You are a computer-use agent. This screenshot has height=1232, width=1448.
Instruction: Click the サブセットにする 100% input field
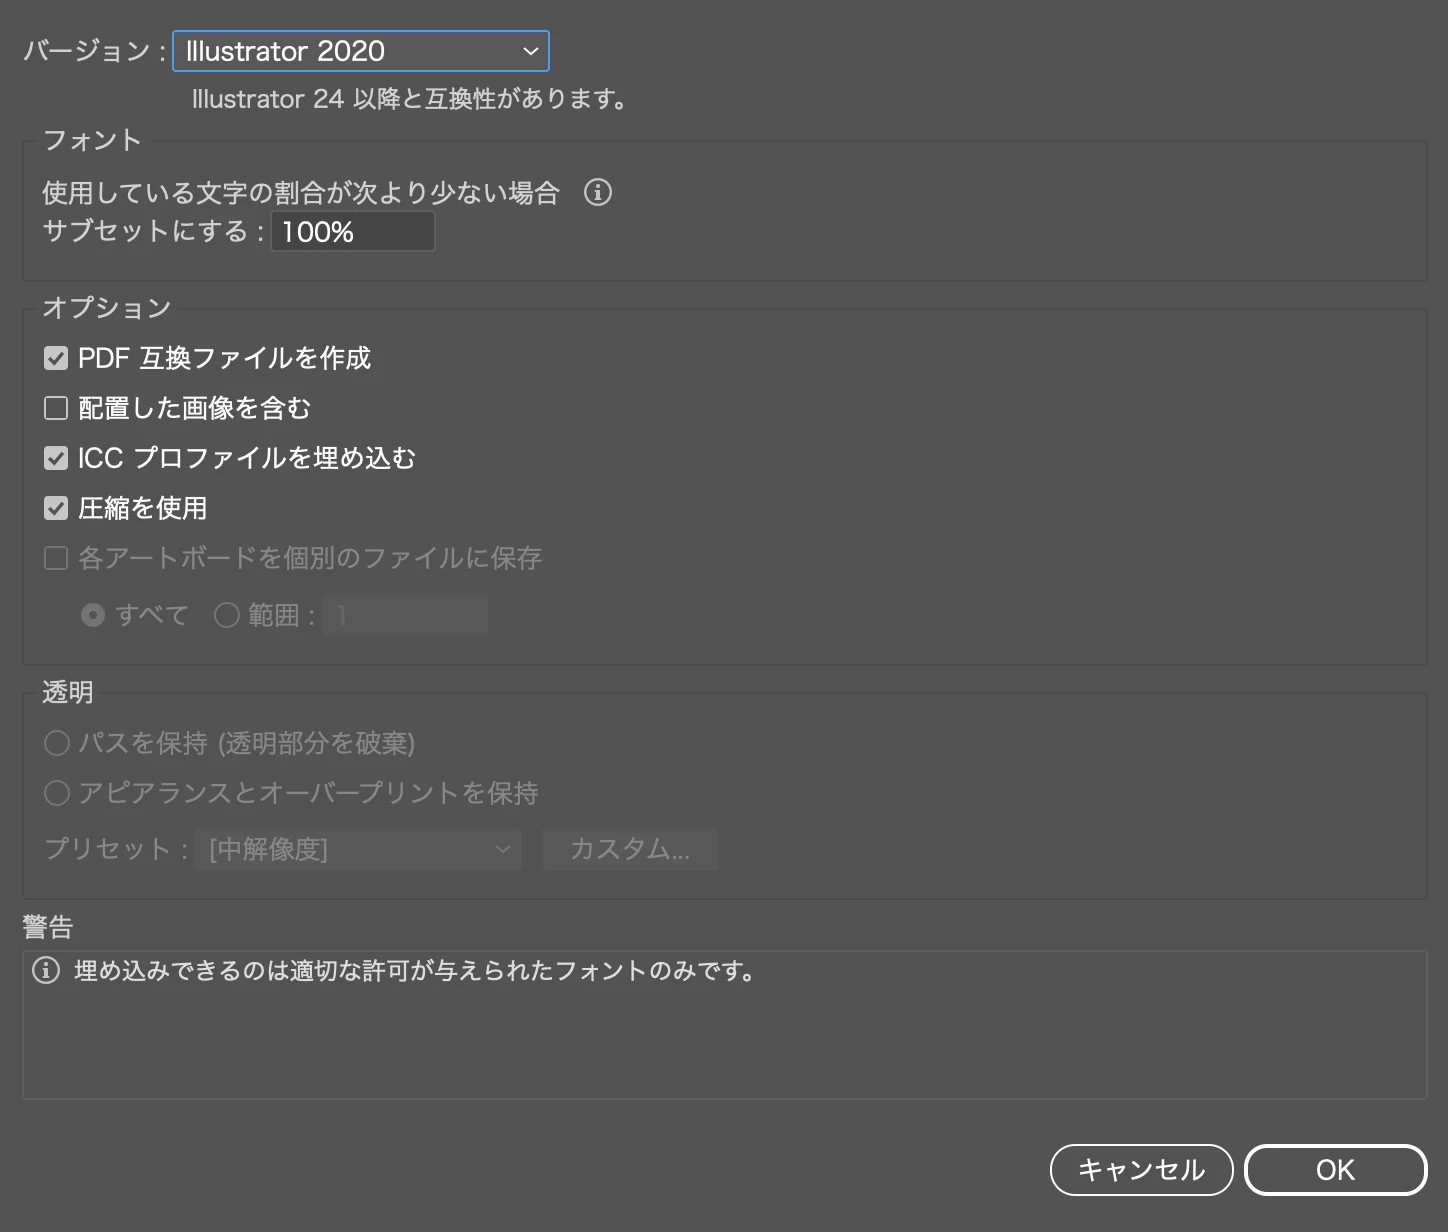(x=353, y=231)
